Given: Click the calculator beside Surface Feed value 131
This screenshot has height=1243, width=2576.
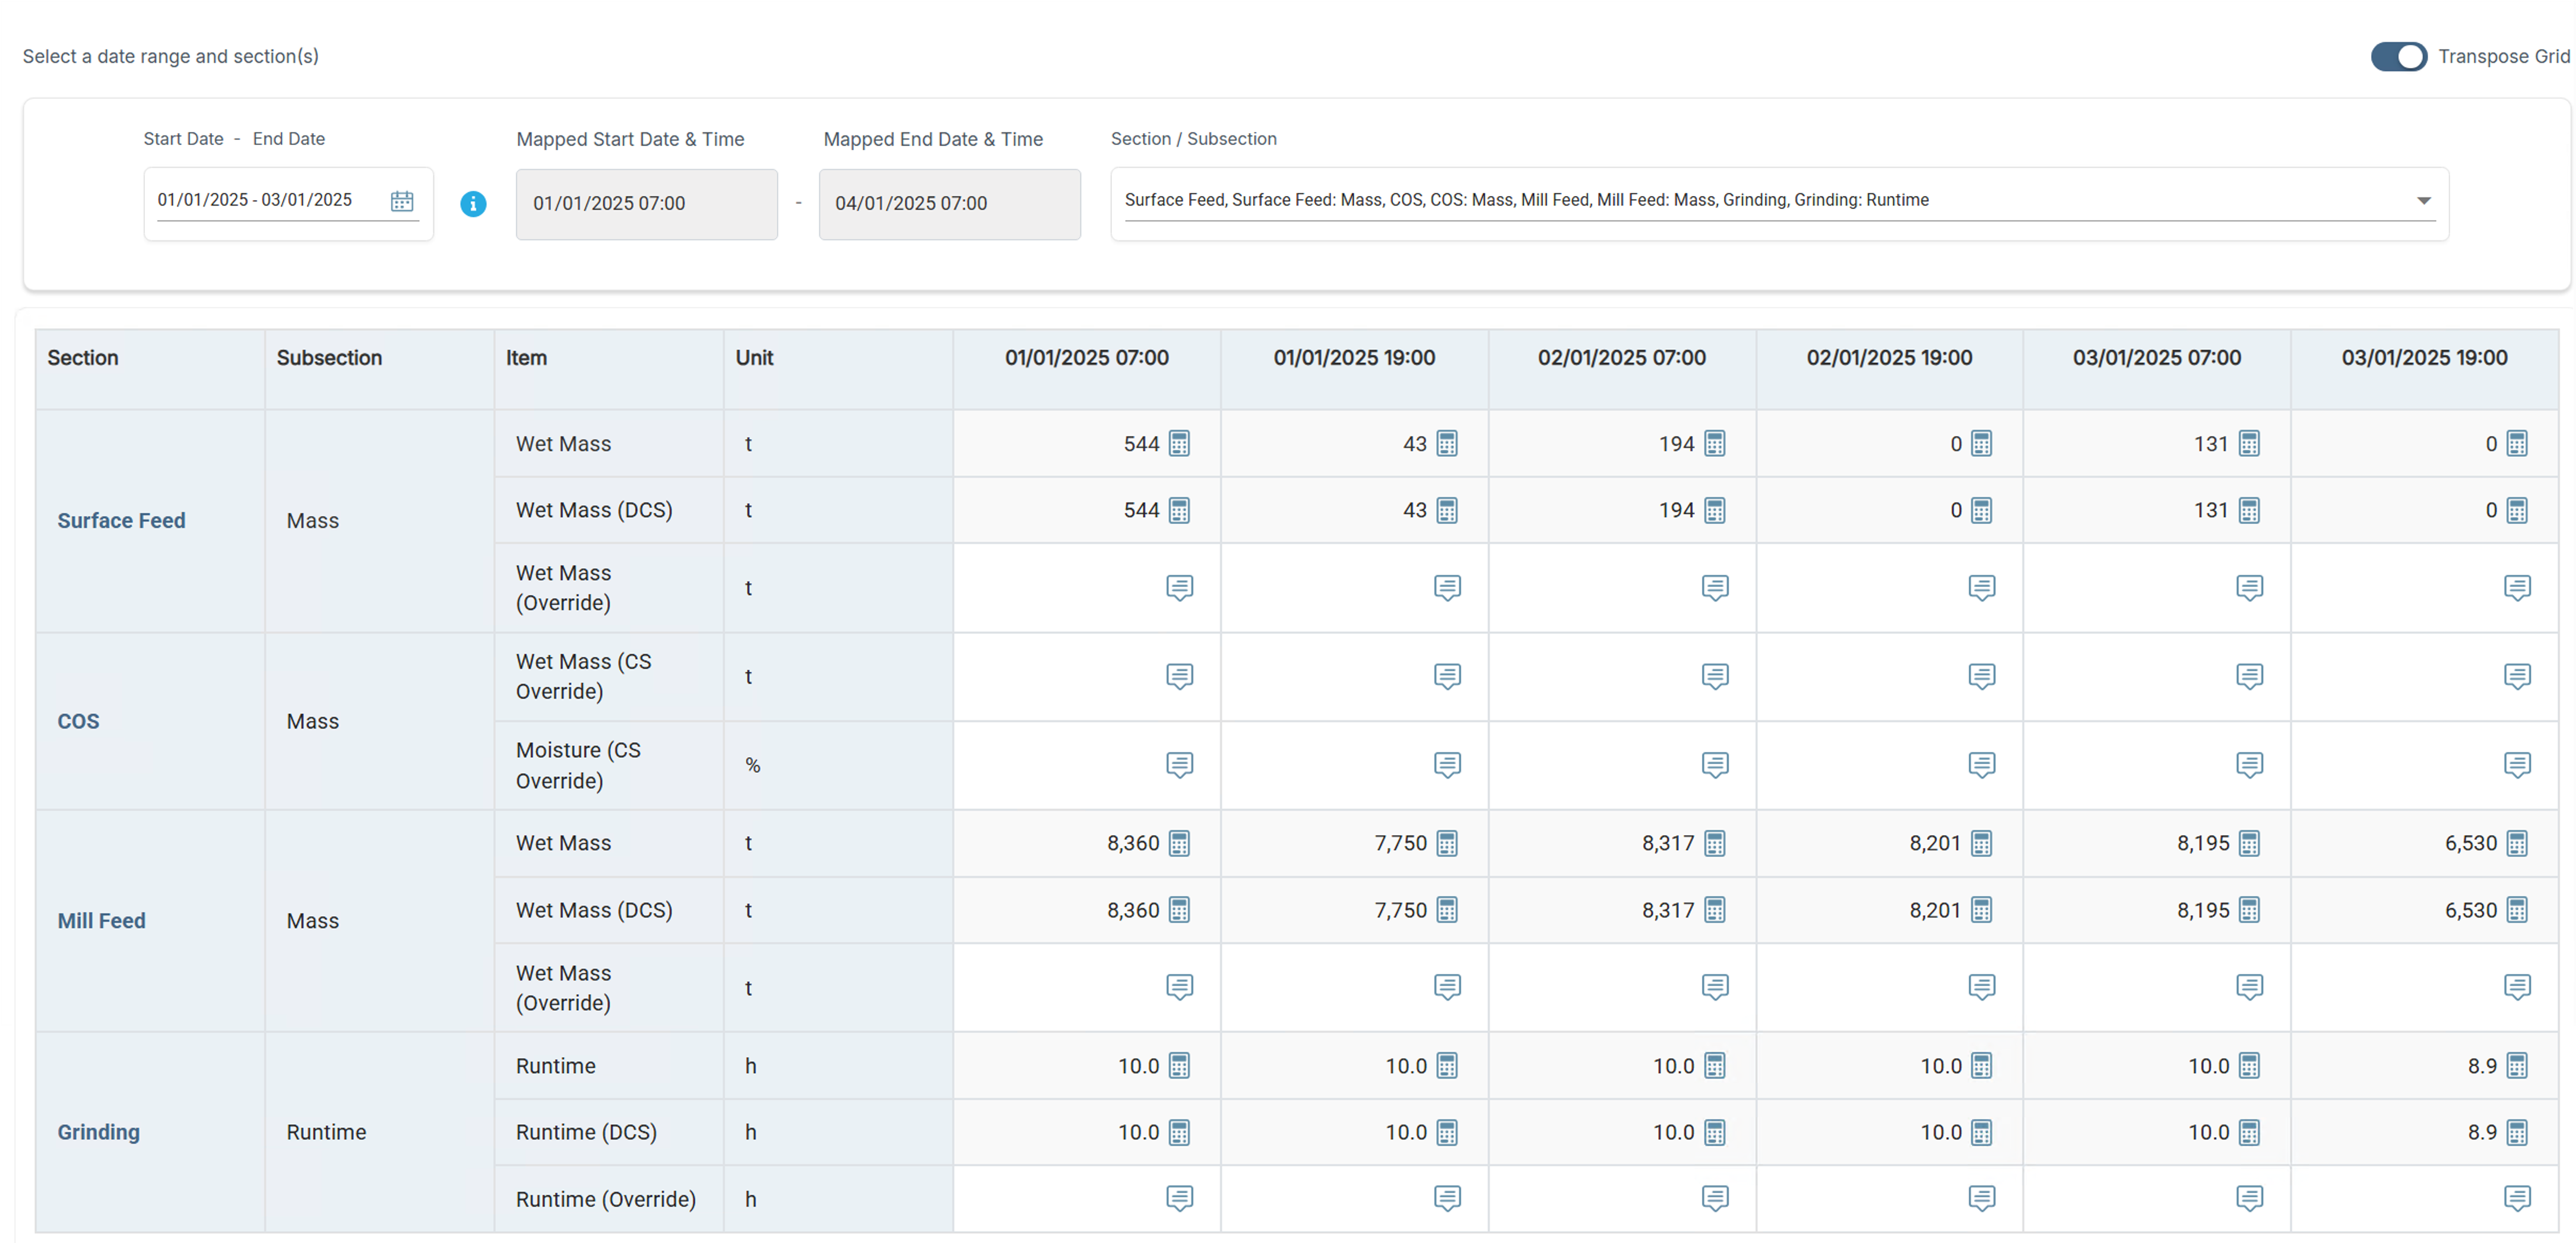Looking at the screenshot, I should click(2249, 444).
